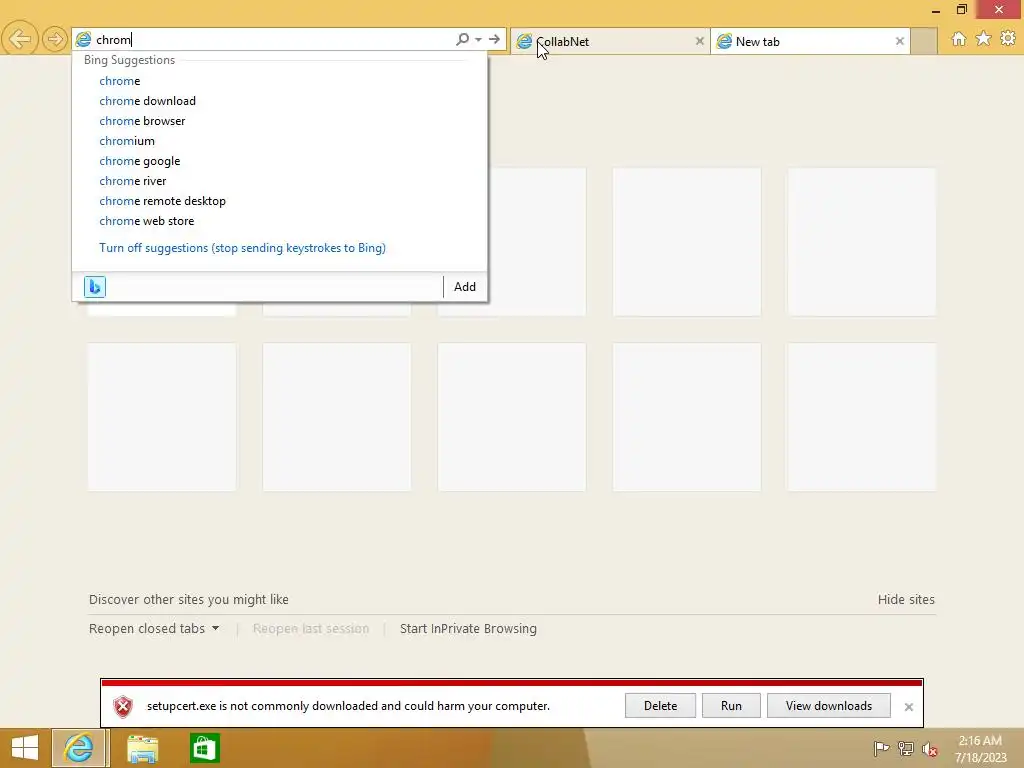The height and width of the screenshot is (768, 1024).
Task: Click the page icon left of typed address
Action: pos(84,39)
